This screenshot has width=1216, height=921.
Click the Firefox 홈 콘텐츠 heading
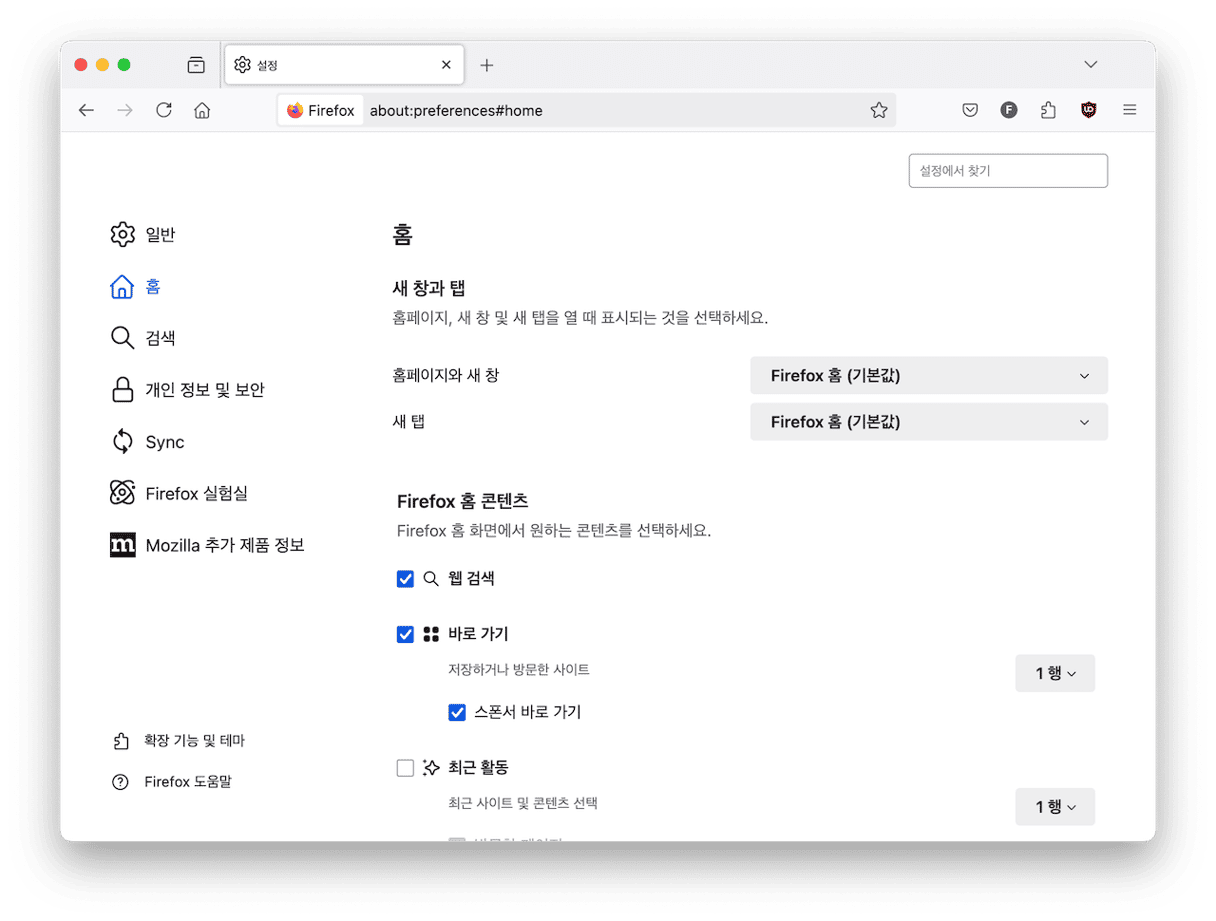[462, 501]
